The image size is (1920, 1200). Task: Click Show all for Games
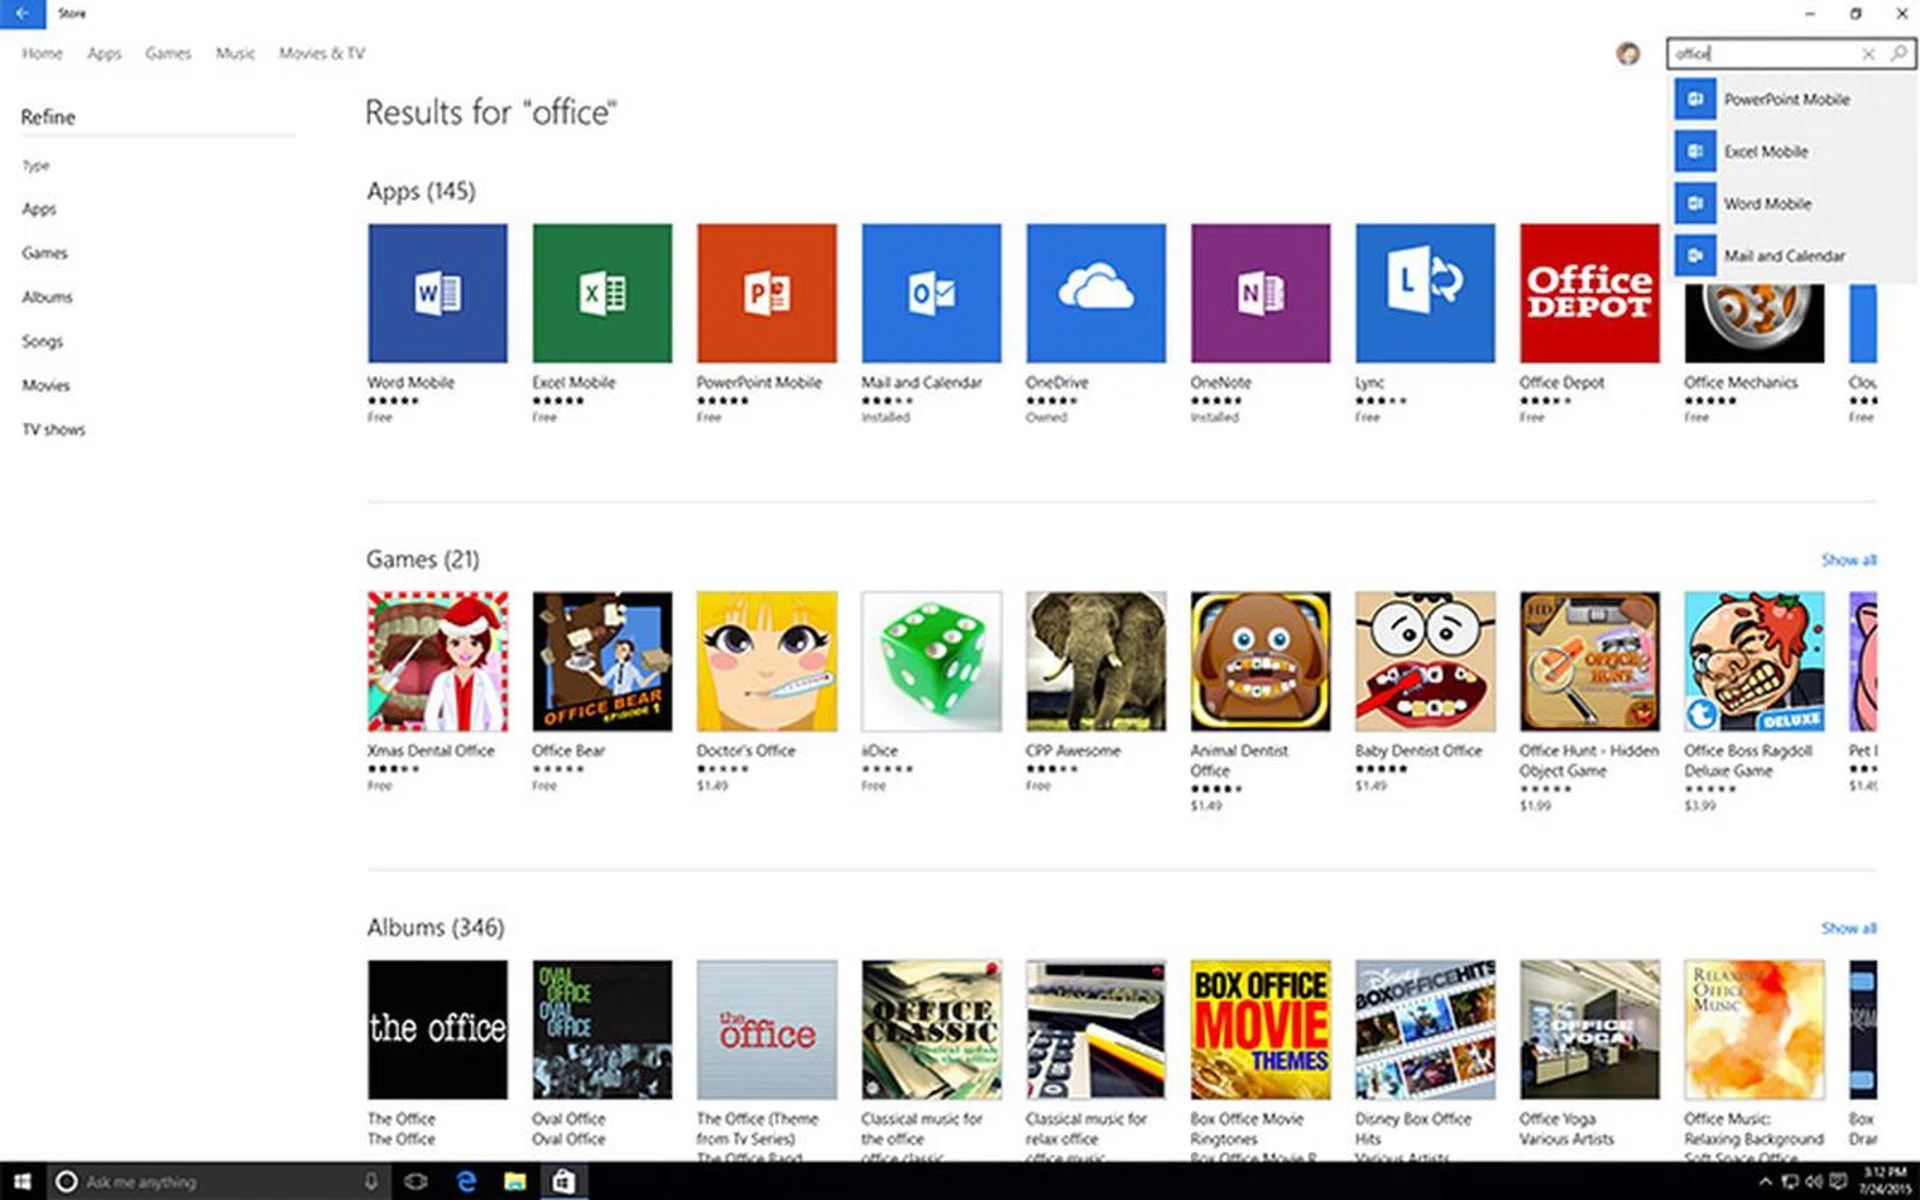[x=1848, y=560]
